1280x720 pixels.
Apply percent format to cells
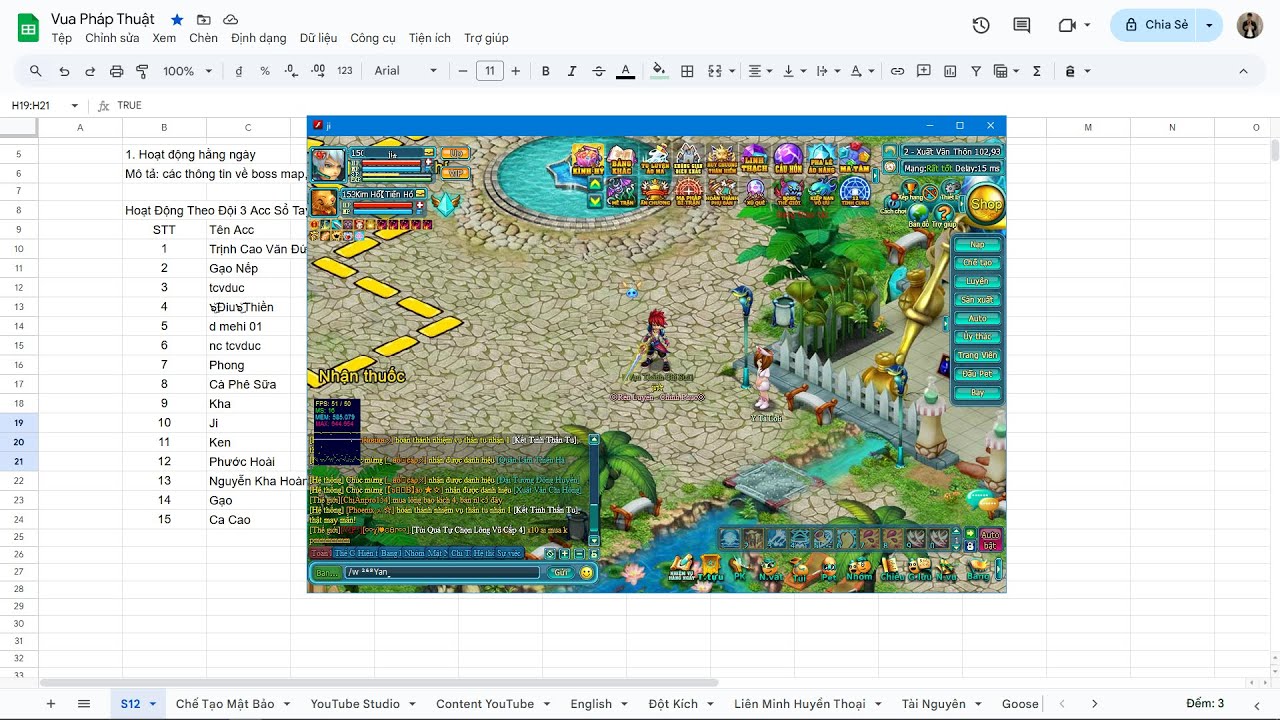[x=265, y=71]
